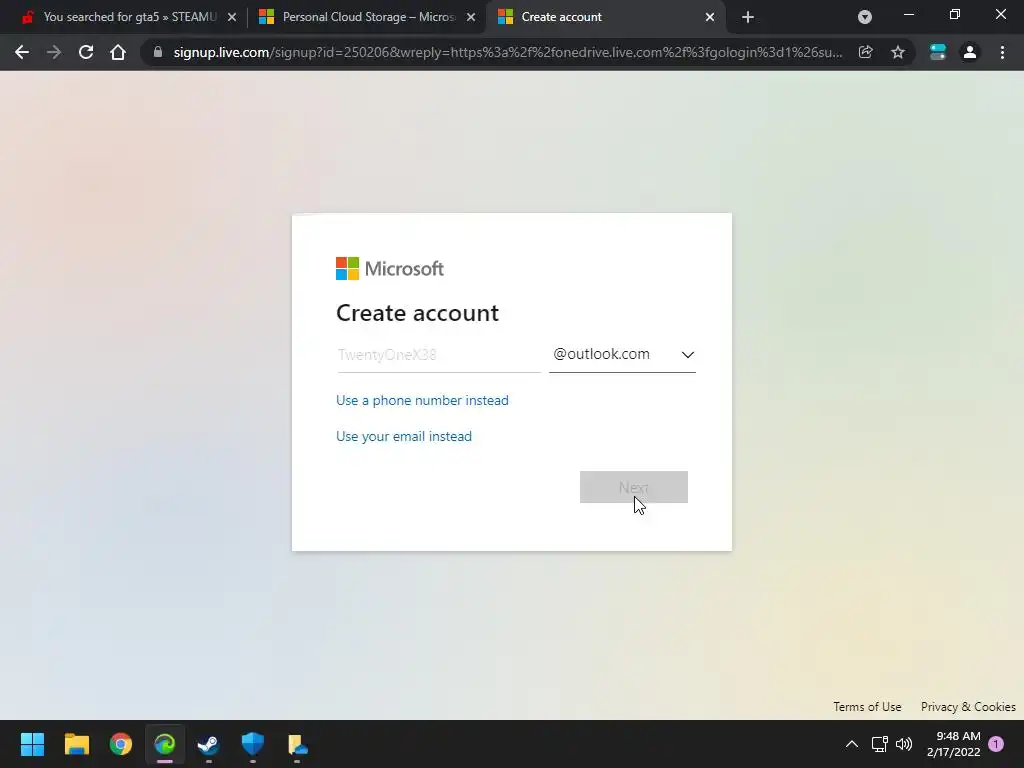Open the yellow-and-blue taskbar app icon
Viewport: 1024px width, 768px height.
297,744
